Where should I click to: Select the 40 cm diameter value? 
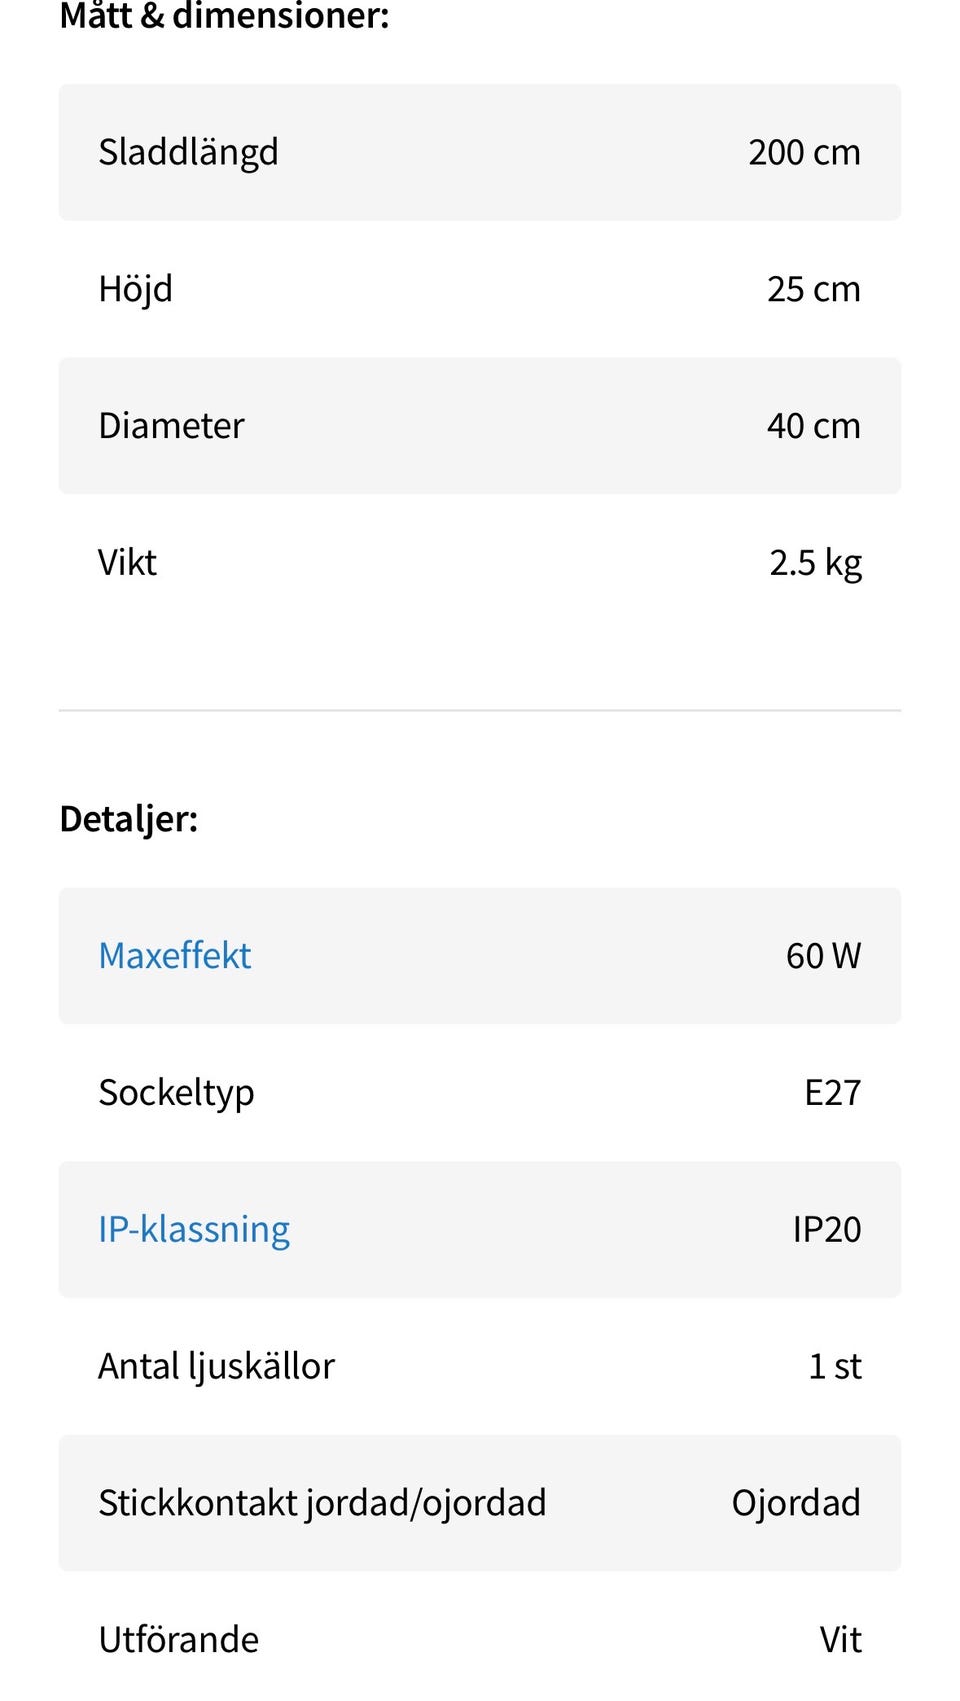[x=813, y=426]
